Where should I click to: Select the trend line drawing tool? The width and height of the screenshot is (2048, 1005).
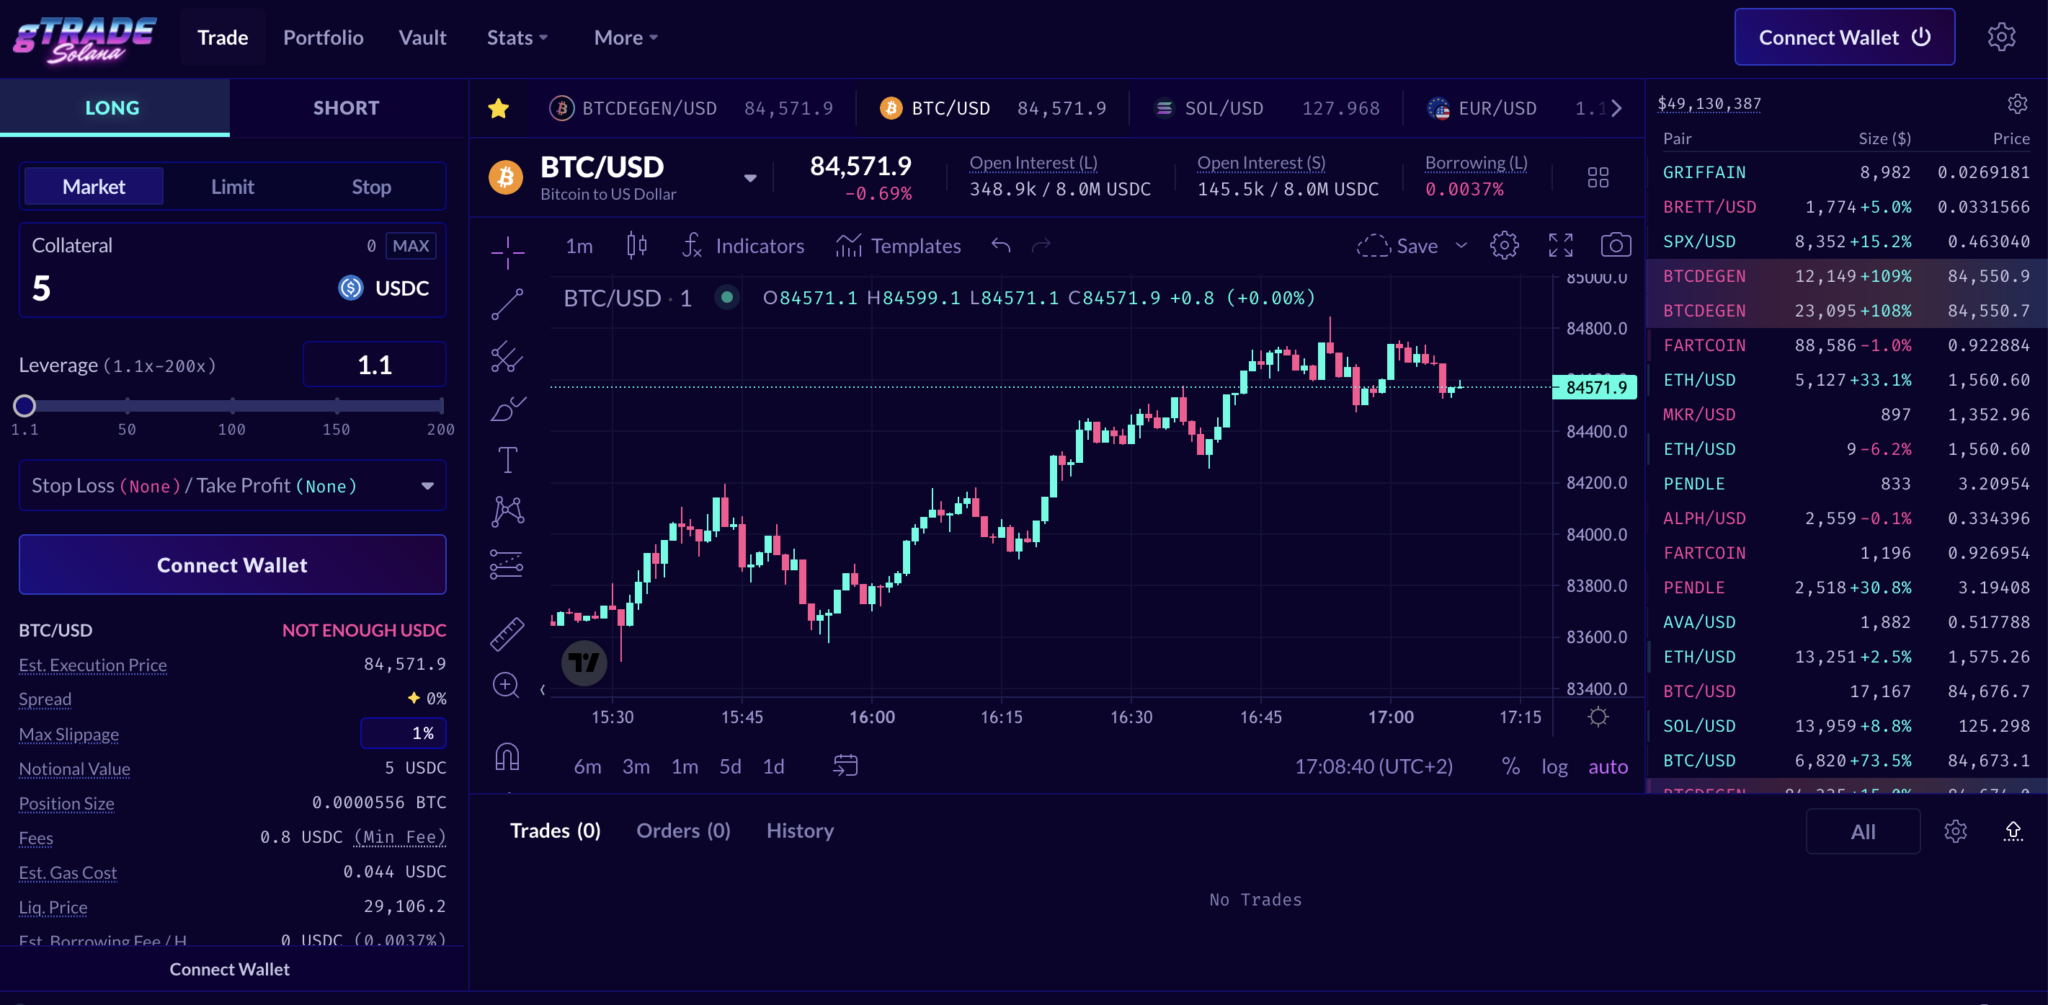(507, 304)
